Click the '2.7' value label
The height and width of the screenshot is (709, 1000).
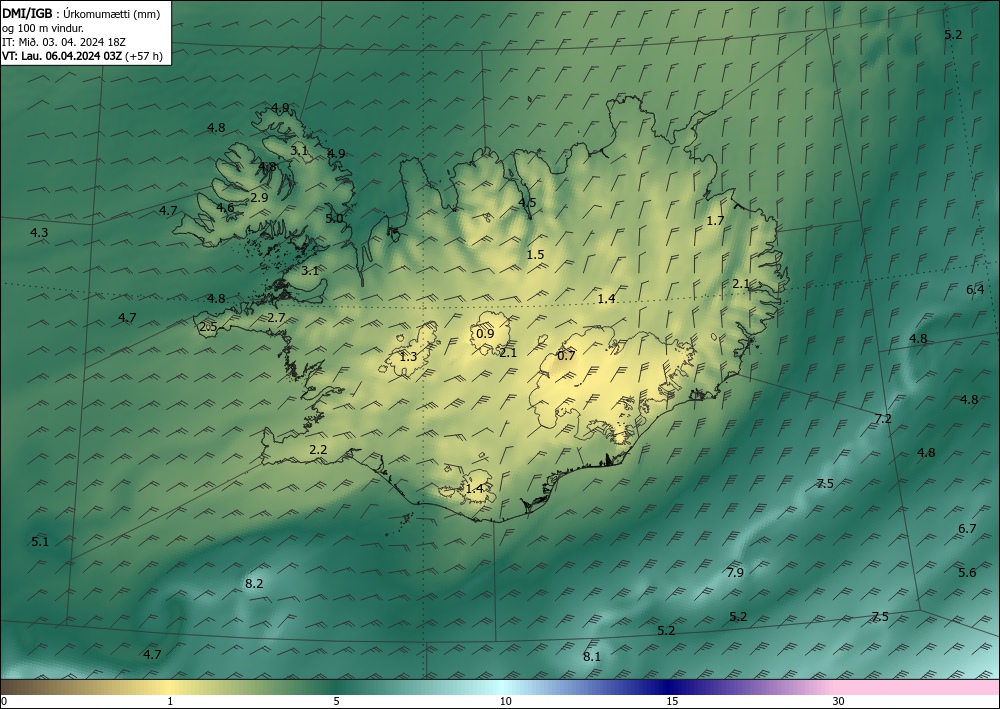click(276, 318)
